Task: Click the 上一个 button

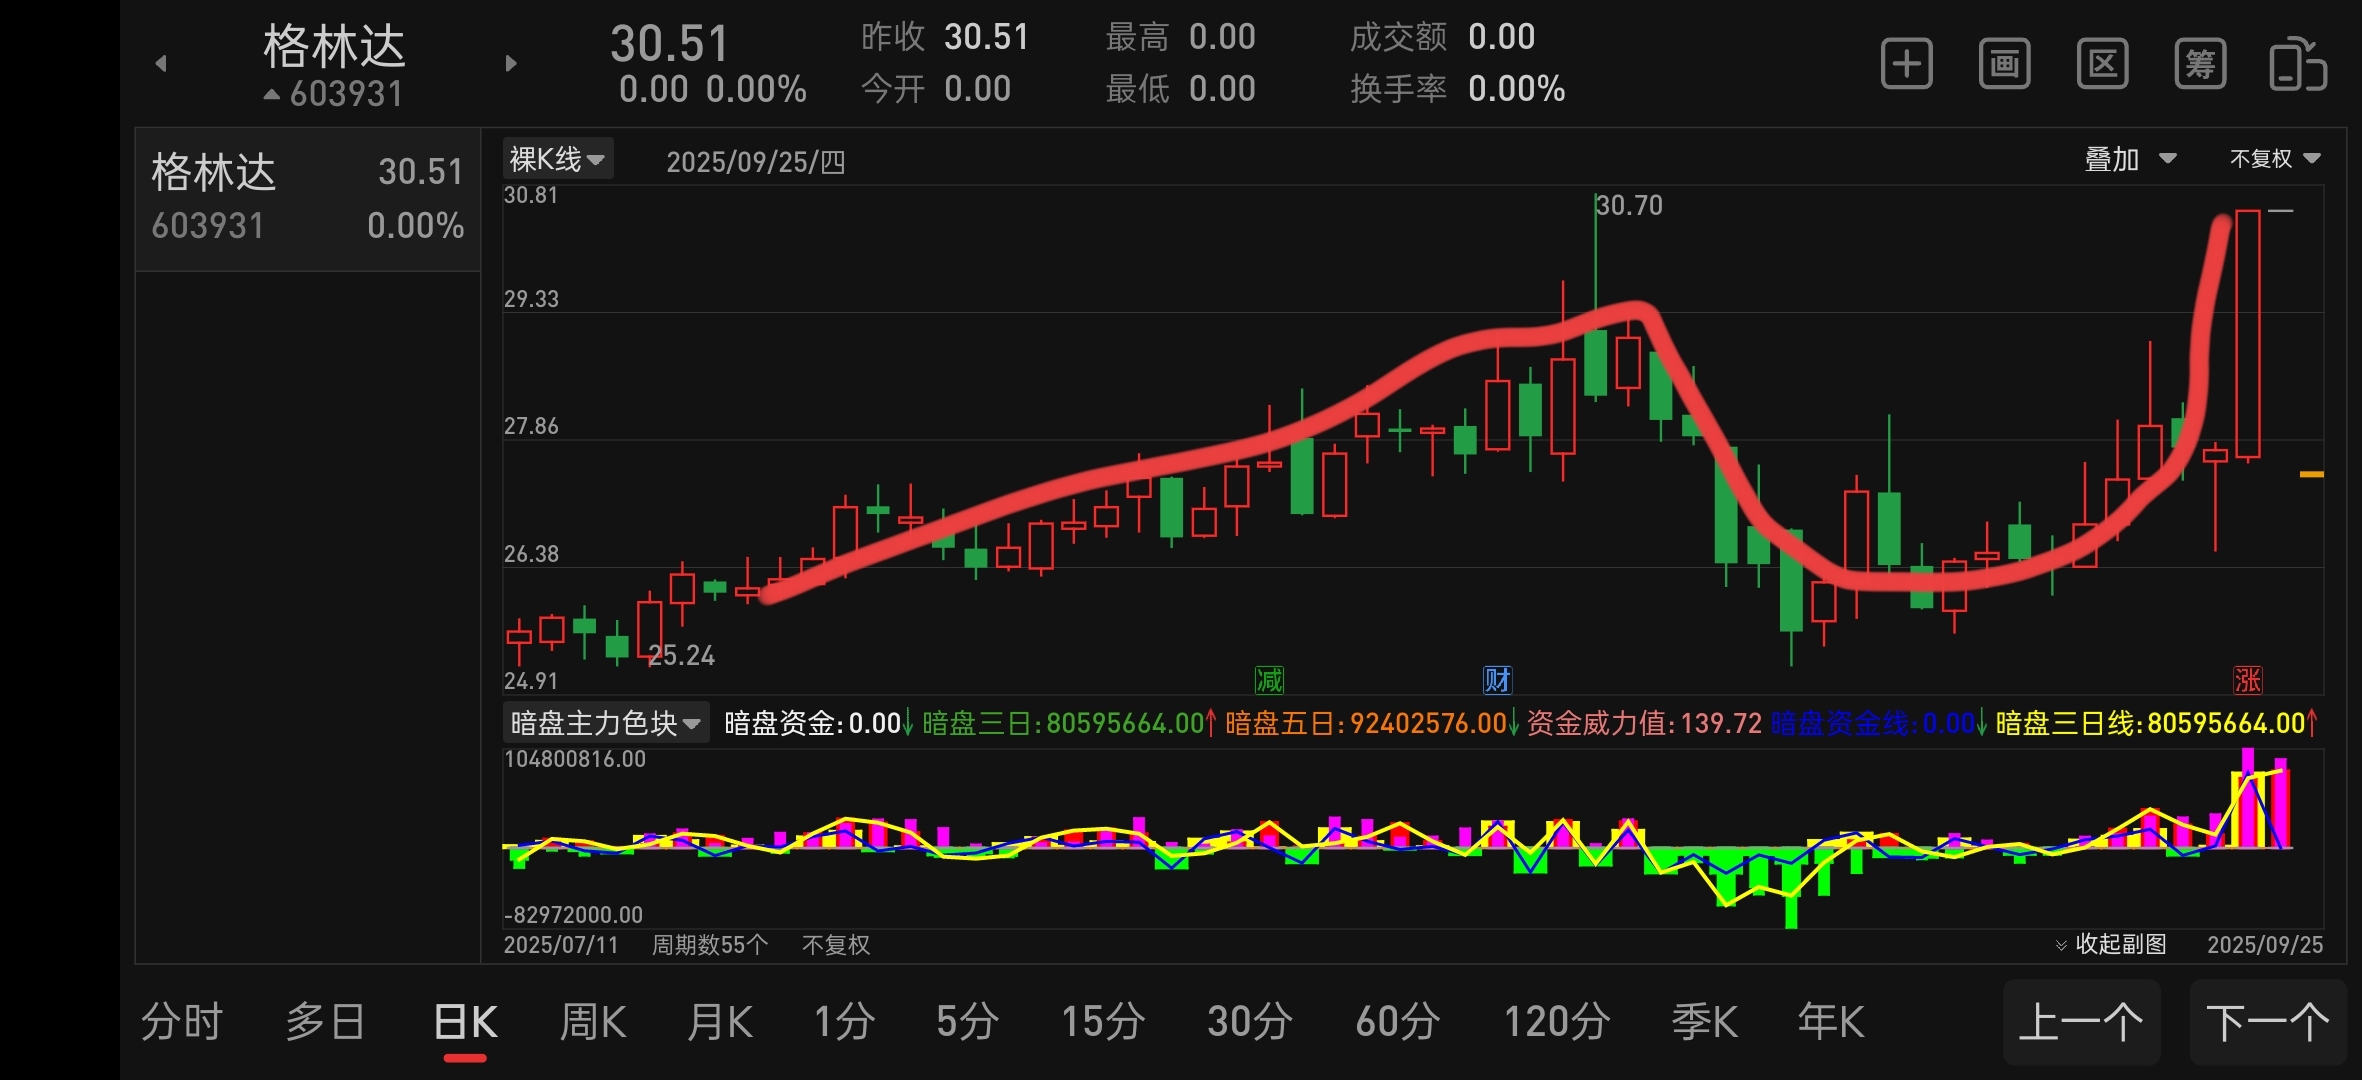Action: 2081,1022
